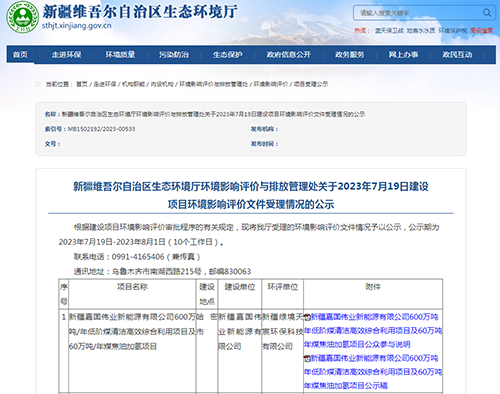The height and width of the screenshot is (394, 500).
Task: Open the 走进环保 navigation menu
Action: 67,55
